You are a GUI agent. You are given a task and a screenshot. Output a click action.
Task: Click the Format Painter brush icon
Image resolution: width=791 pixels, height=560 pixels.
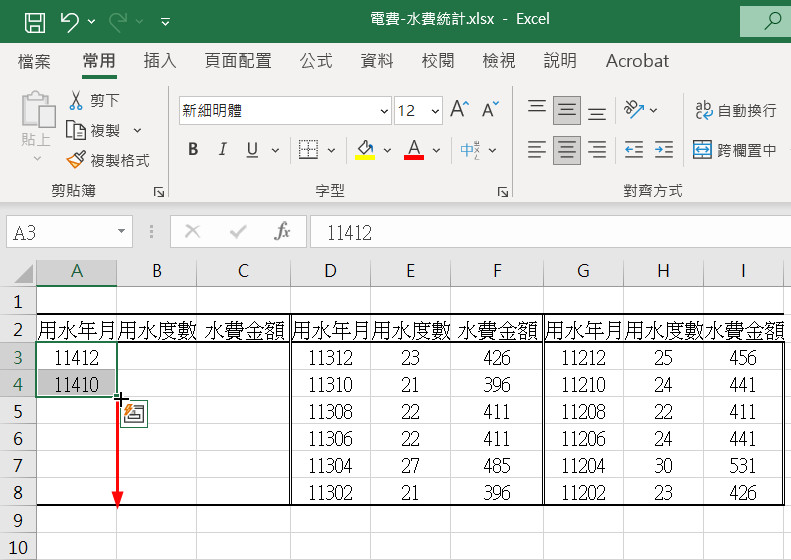click(x=76, y=160)
